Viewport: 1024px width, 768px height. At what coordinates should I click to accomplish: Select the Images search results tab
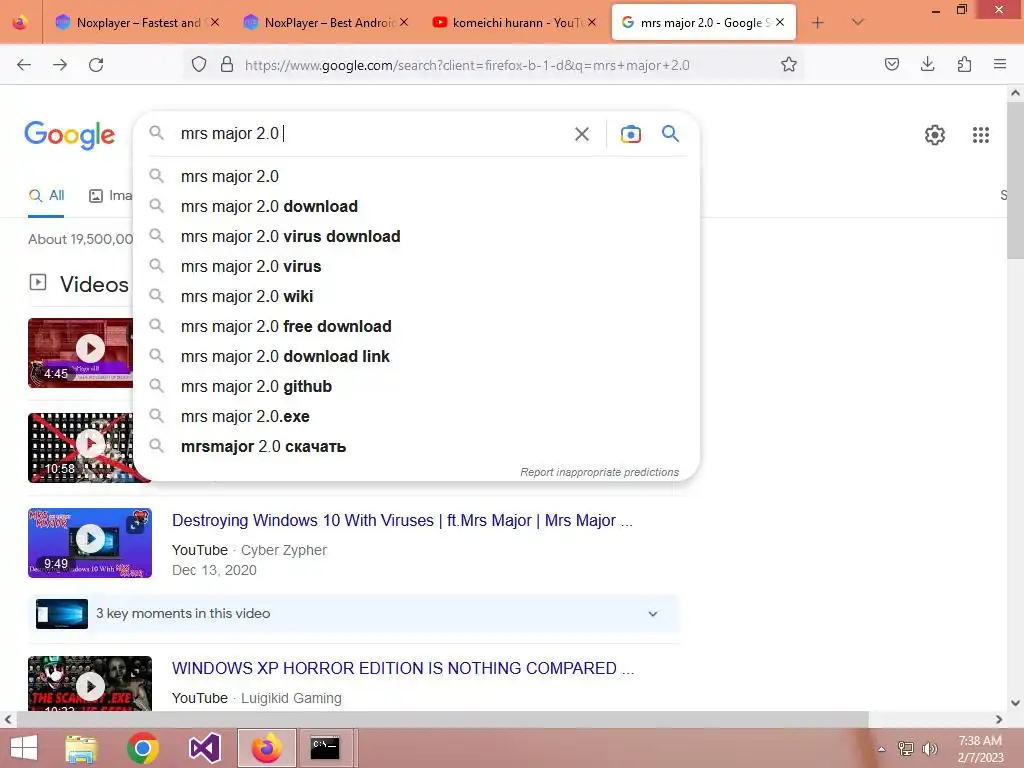[x=110, y=195]
